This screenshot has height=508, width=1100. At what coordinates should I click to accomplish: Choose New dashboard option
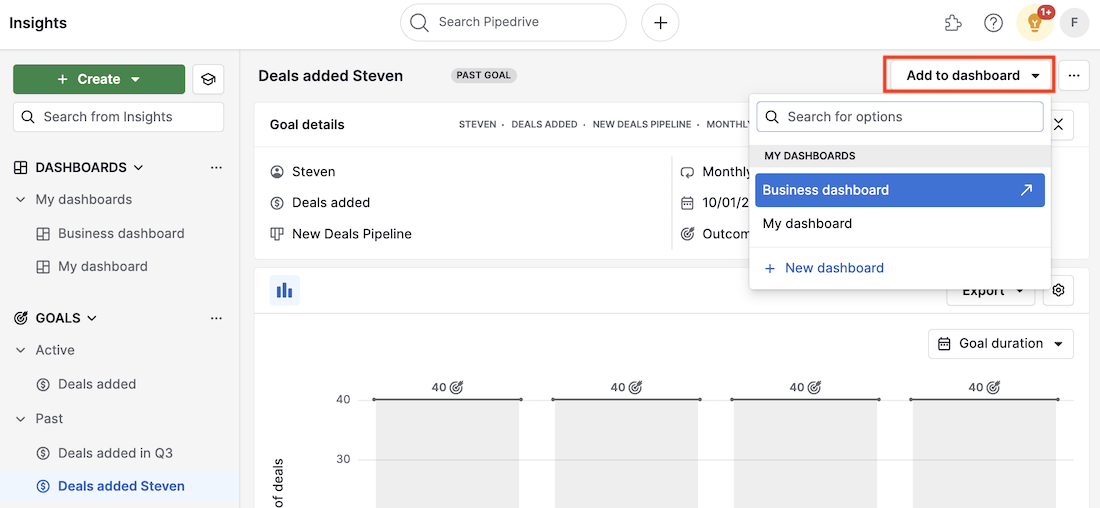click(824, 268)
